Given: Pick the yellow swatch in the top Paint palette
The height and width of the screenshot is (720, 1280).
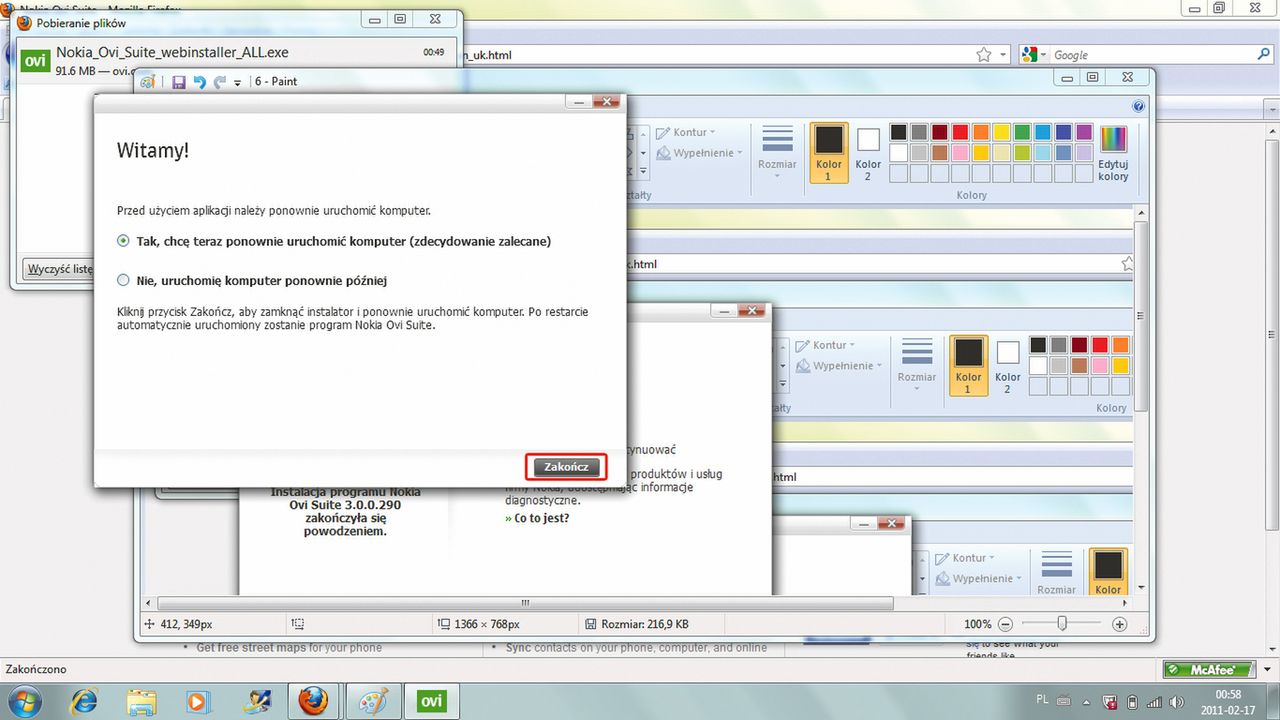Looking at the screenshot, I should tap(1001, 132).
